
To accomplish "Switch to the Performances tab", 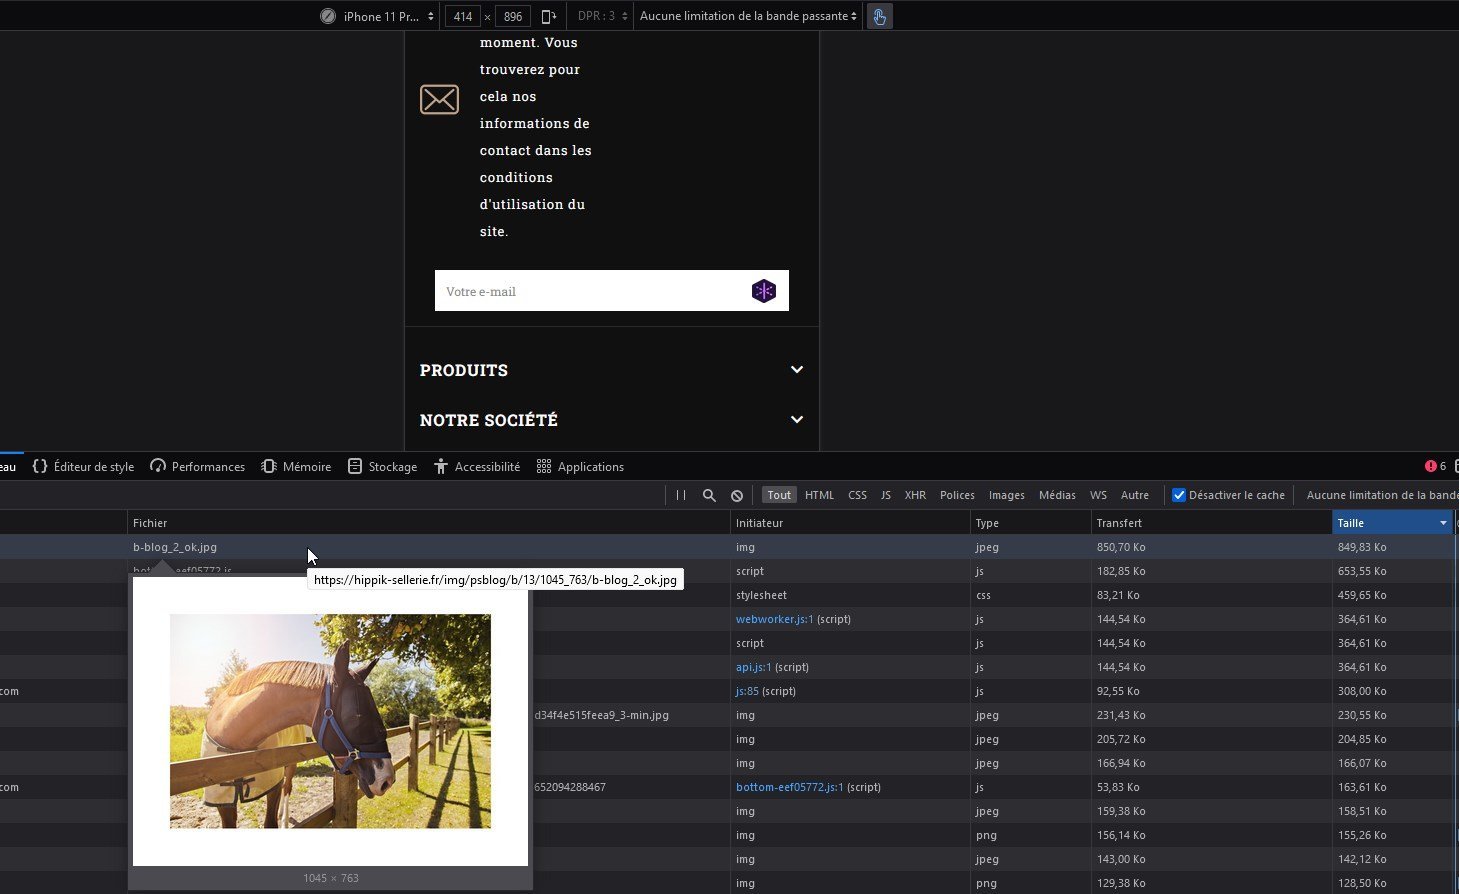I will point(197,466).
